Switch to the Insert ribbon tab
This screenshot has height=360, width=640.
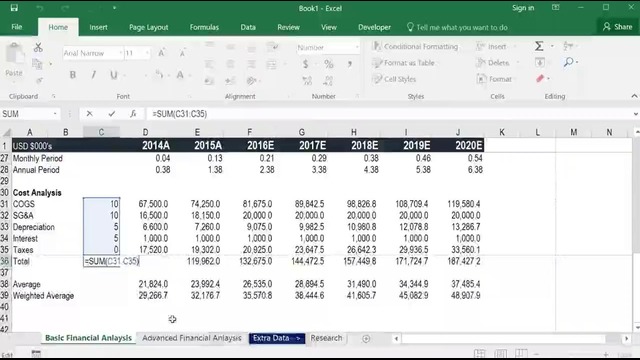98,27
